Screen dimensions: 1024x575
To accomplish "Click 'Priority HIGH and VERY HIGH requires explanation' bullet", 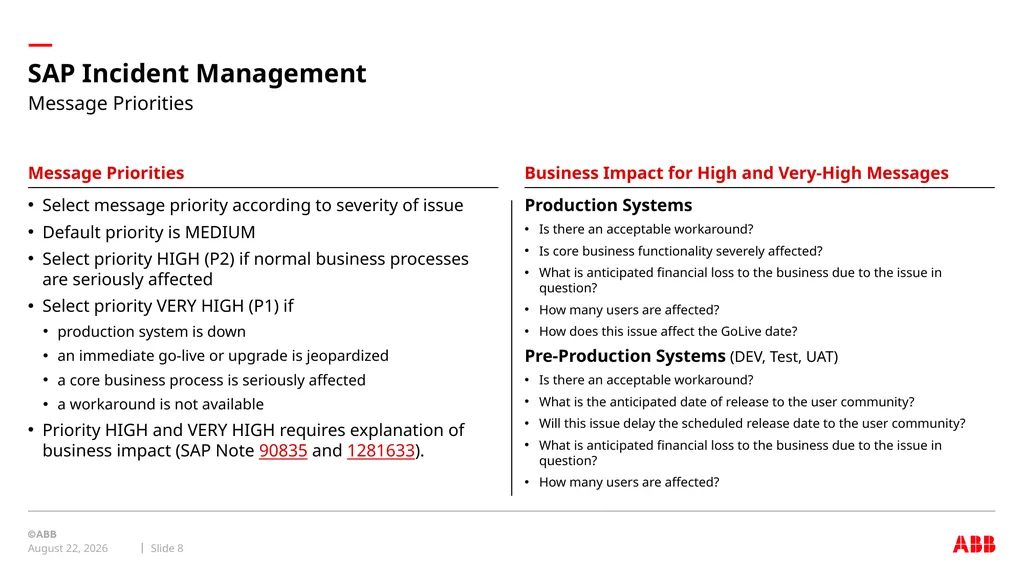I will pyautogui.click(x=253, y=440).
